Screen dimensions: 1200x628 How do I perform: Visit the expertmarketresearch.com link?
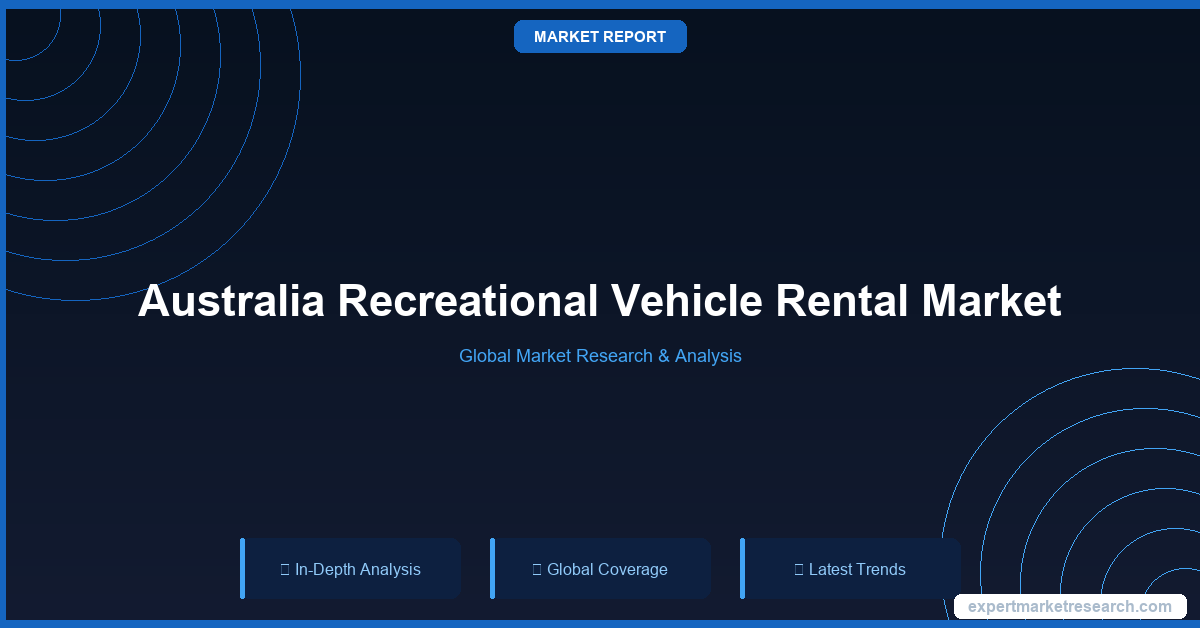pos(1069,606)
